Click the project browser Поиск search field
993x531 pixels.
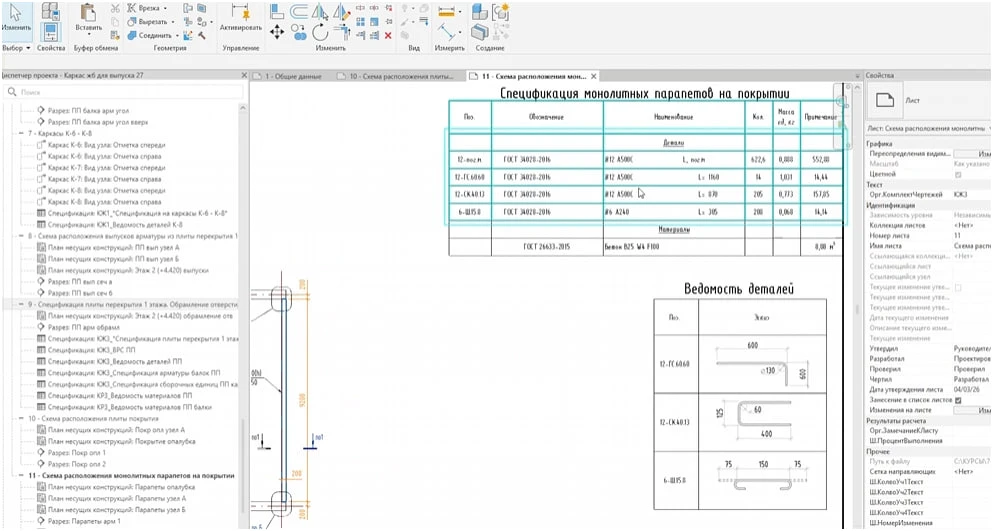click(x=124, y=92)
